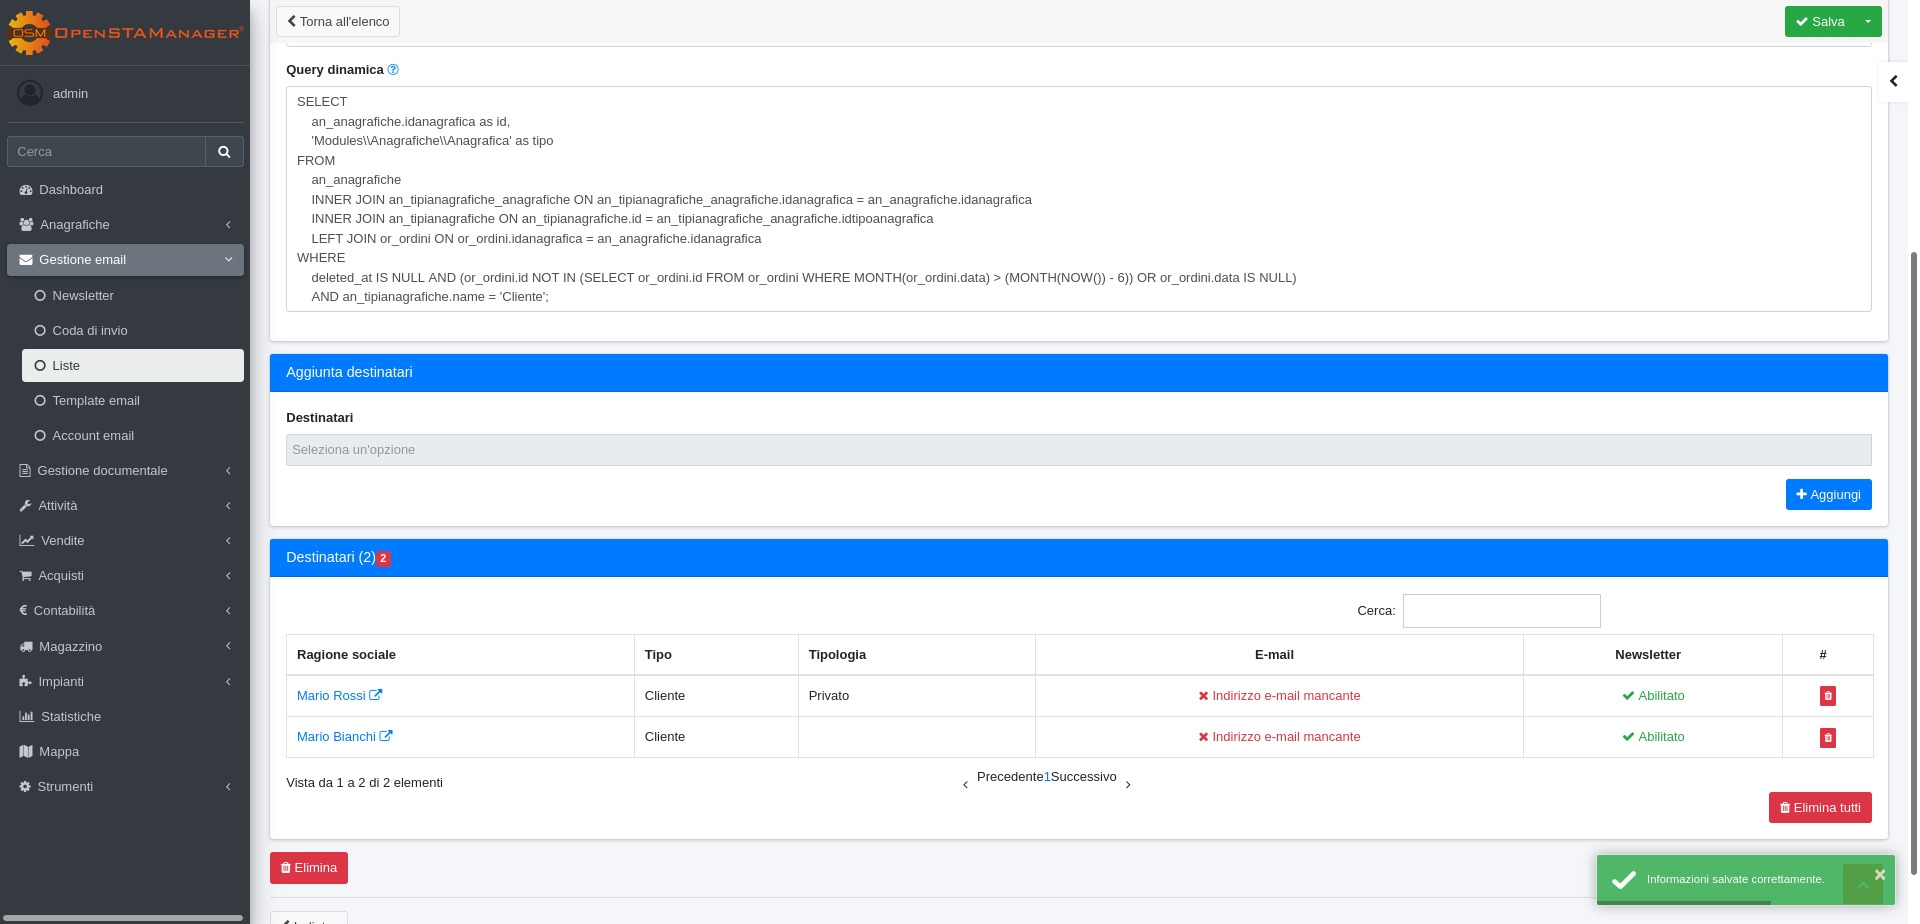Delete Mario Rossi recipient with trash icon
The width and height of the screenshot is (1920, 924).
[1827, 696]
